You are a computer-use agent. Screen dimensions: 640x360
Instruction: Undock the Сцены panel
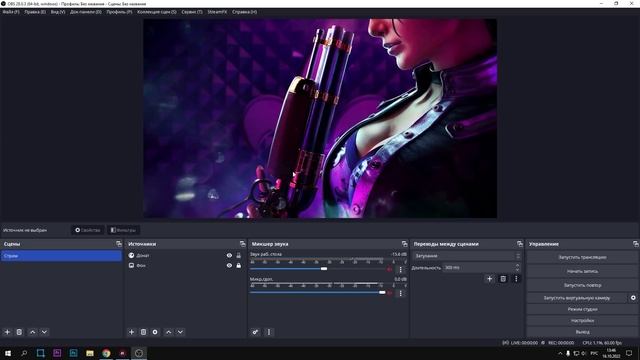119,244
